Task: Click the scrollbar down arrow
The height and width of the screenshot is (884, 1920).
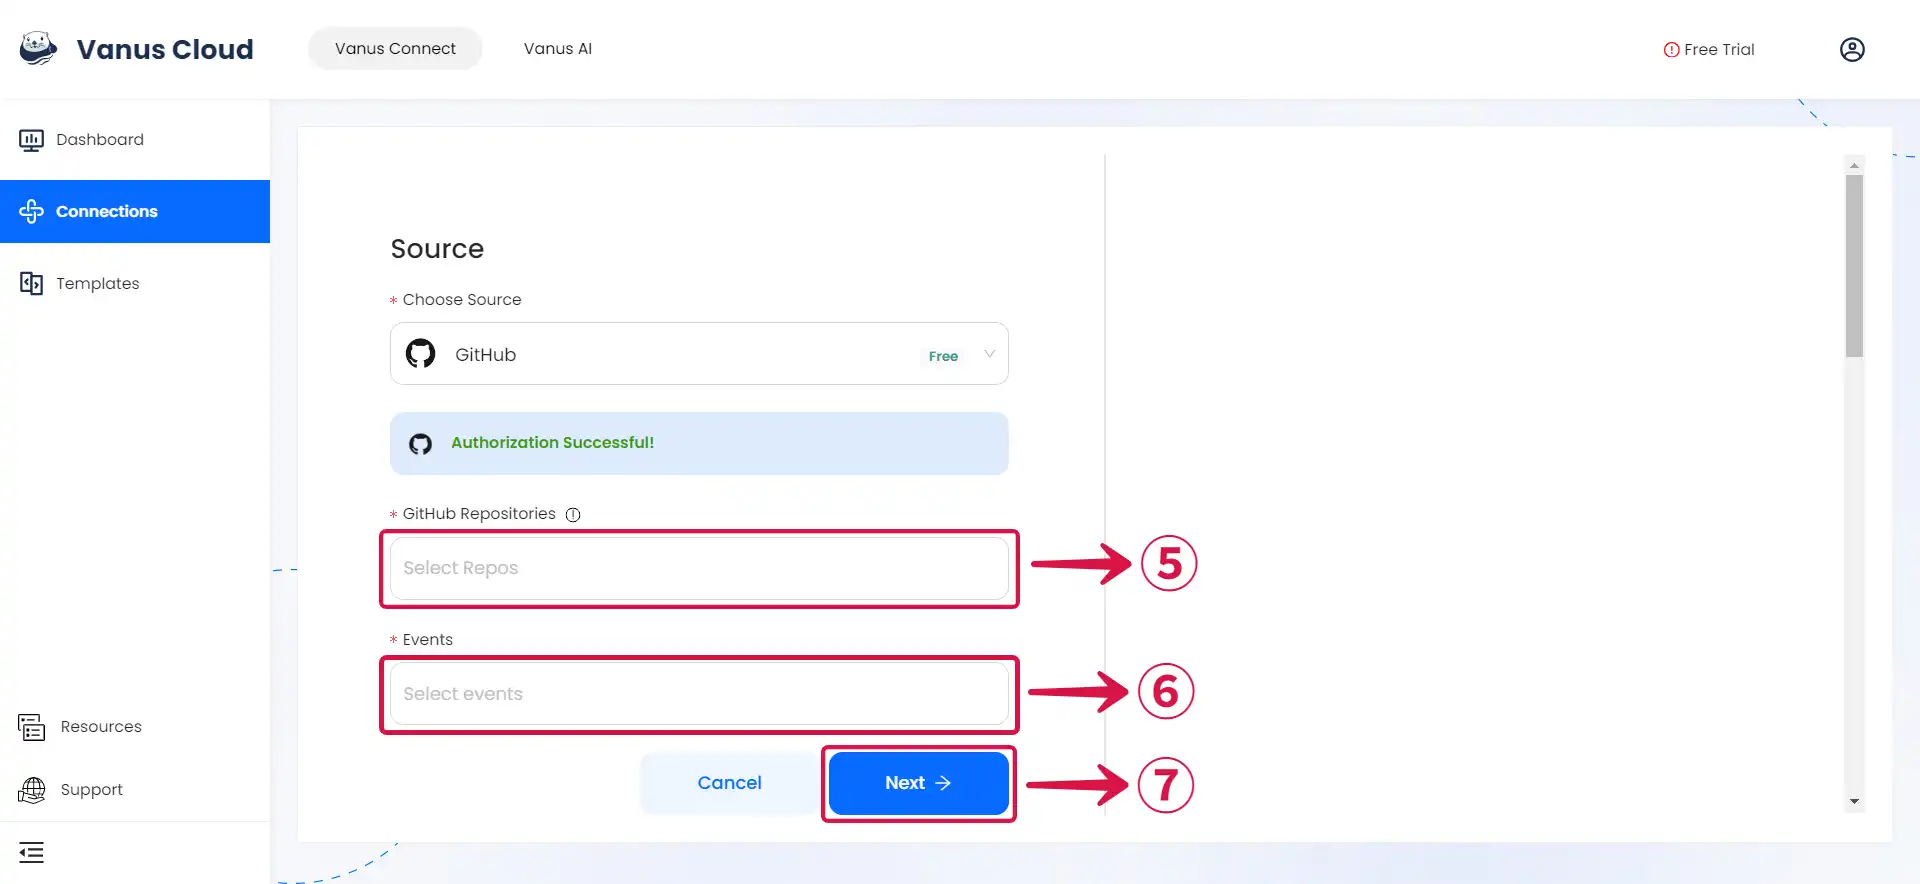Action: (1854, 801)
